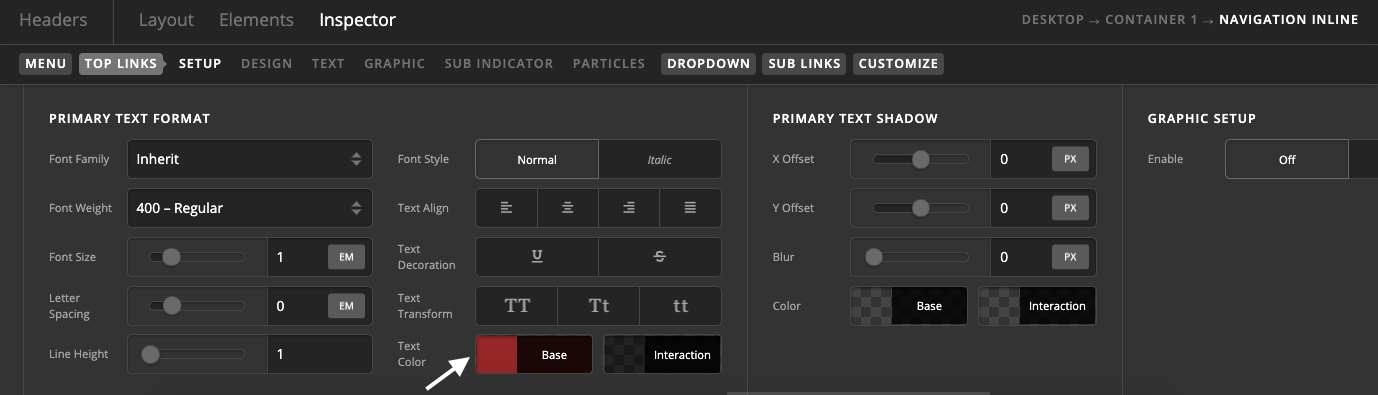The image size is (1378, 395).
Task: Align text right
Action: pos(629,208)
